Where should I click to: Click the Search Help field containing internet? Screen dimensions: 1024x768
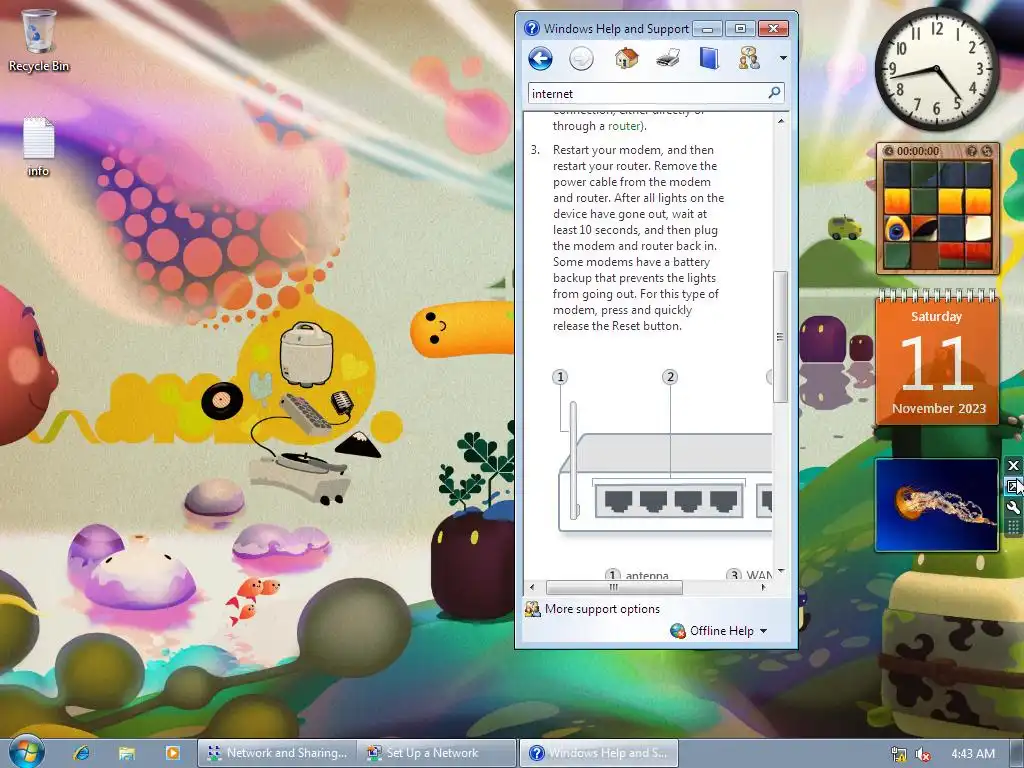[647, 93]
